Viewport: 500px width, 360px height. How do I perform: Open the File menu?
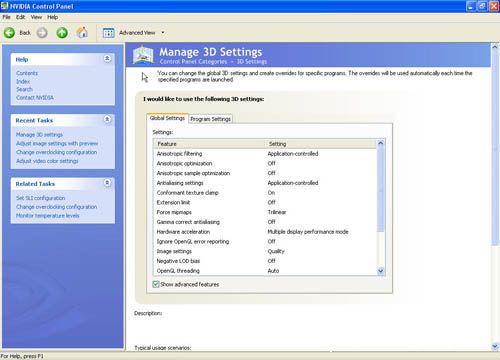pyautogui.click(x=6, y=17)
